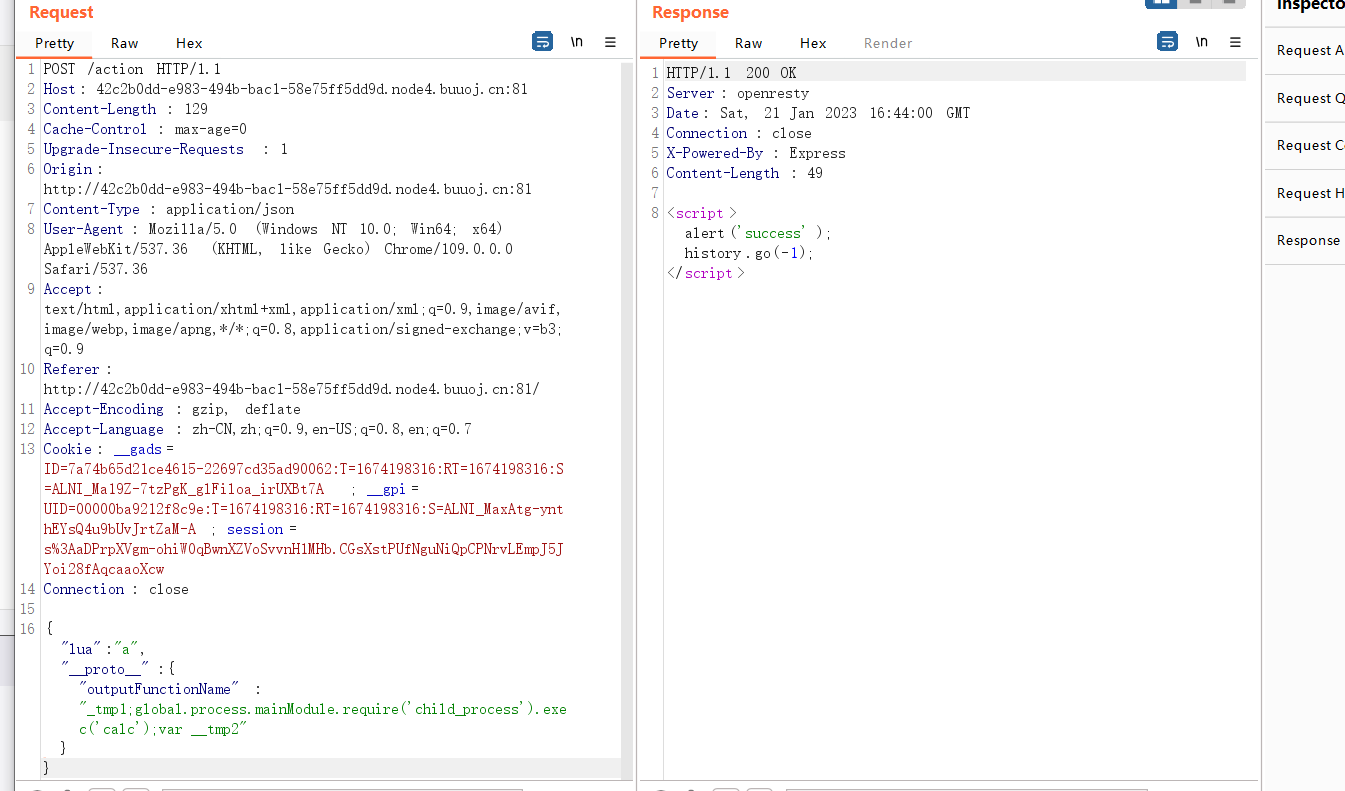Switch to the Raw tab in Response panel
This screenshot has height=791, width=1345.
749,43
